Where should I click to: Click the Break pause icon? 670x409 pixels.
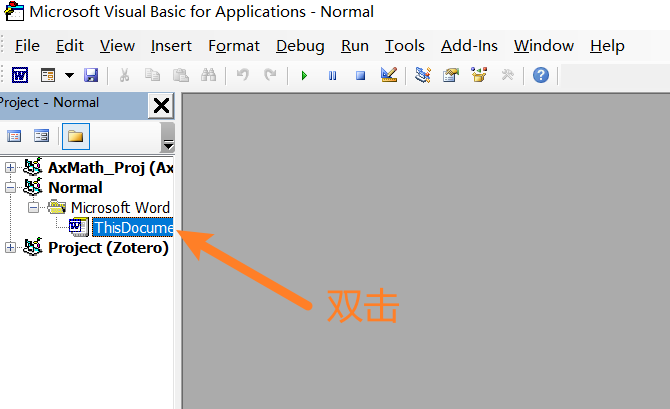[x=332, y=76]
